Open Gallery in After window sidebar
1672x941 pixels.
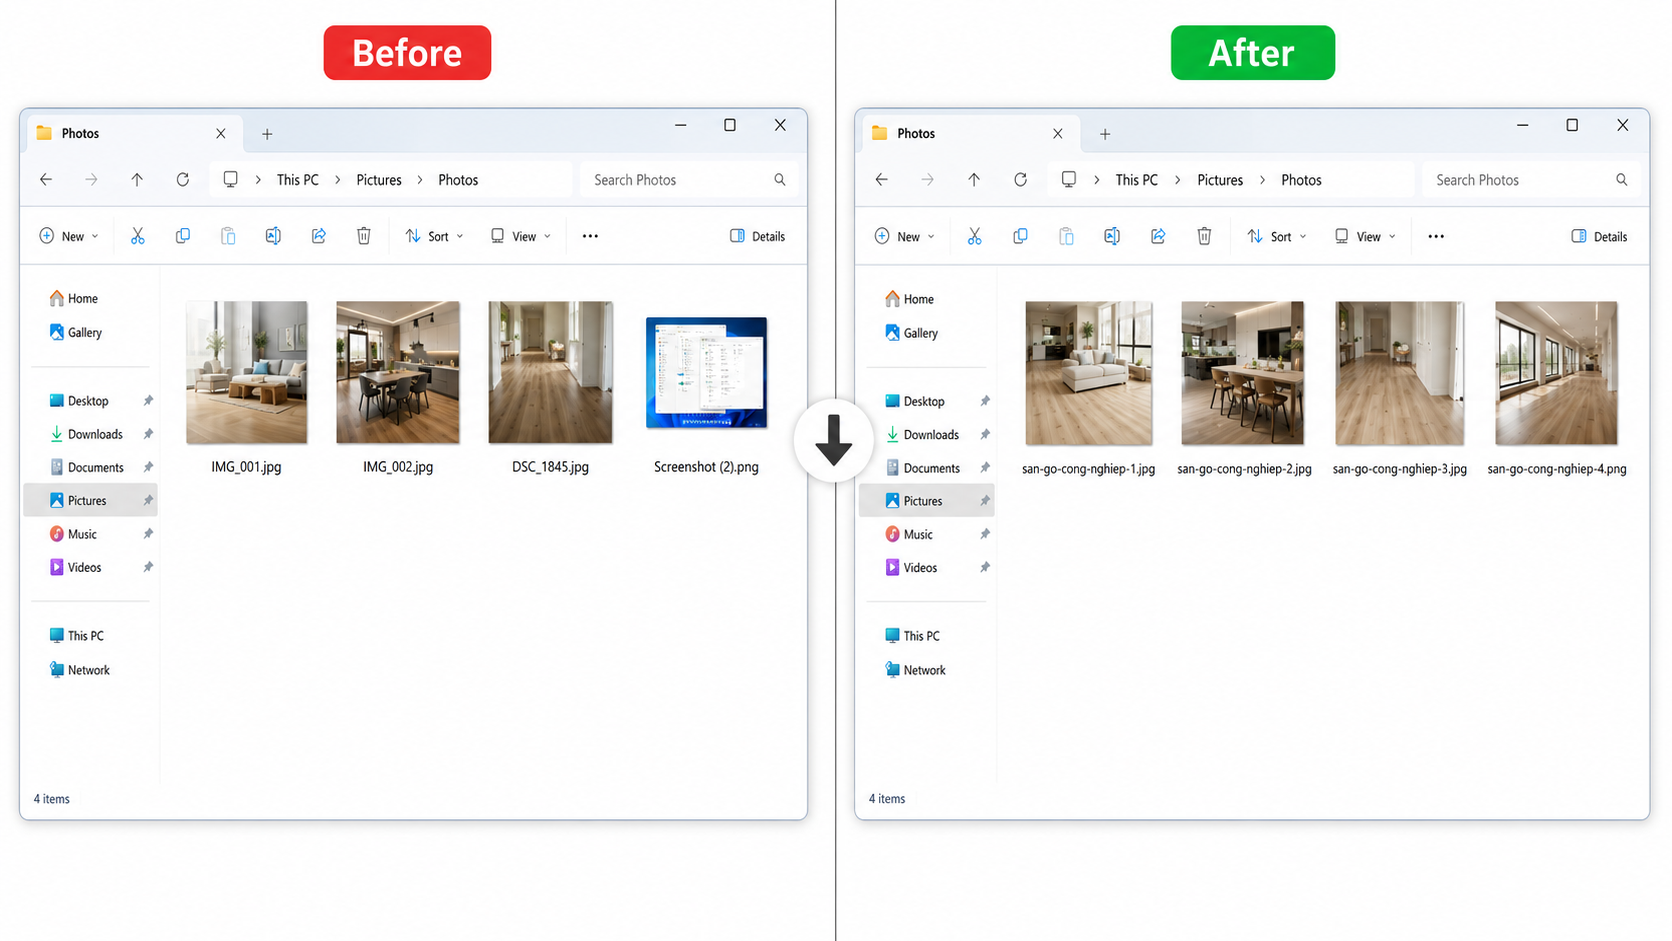(x=920, y=333)
